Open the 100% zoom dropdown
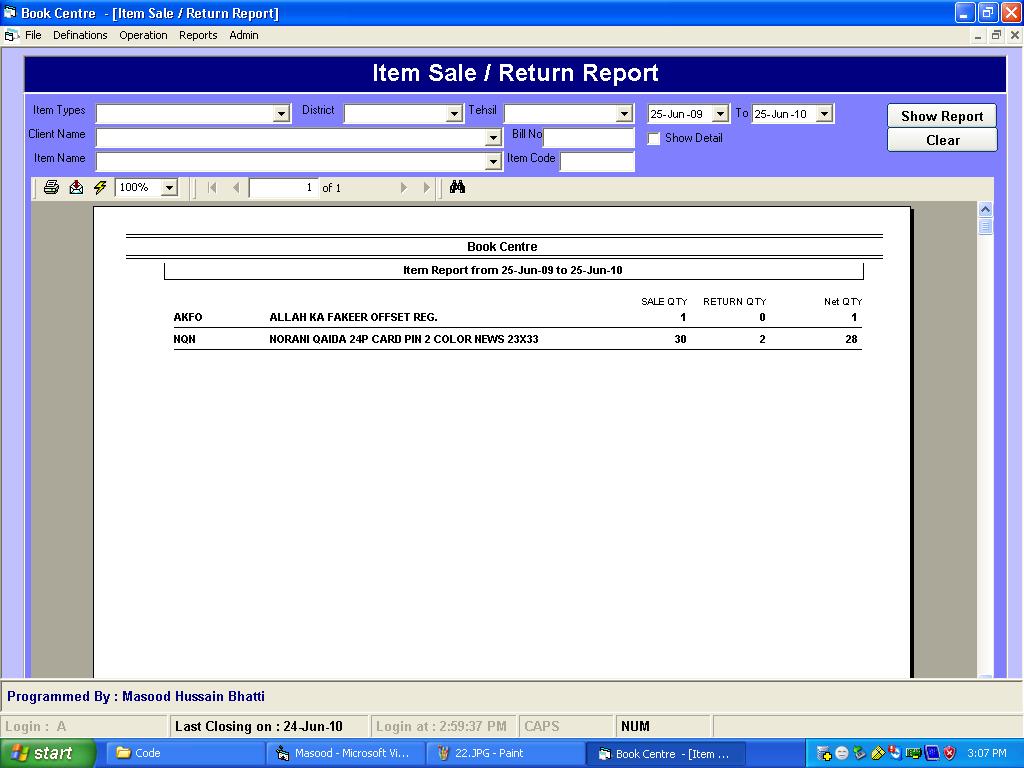The width and height of the screenshot is (1024, 768). 169,188
